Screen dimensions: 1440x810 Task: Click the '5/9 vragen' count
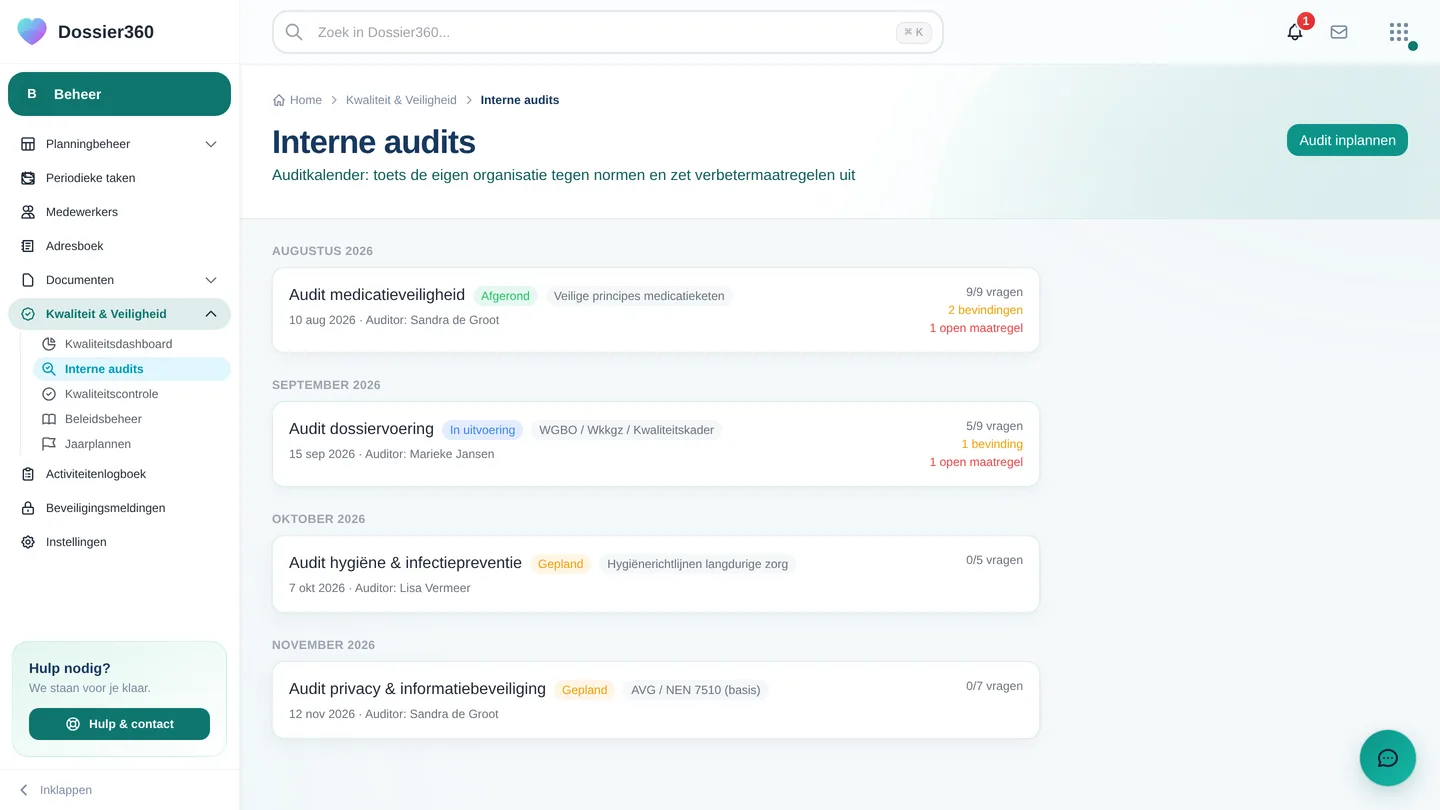[x=994, y=426]
